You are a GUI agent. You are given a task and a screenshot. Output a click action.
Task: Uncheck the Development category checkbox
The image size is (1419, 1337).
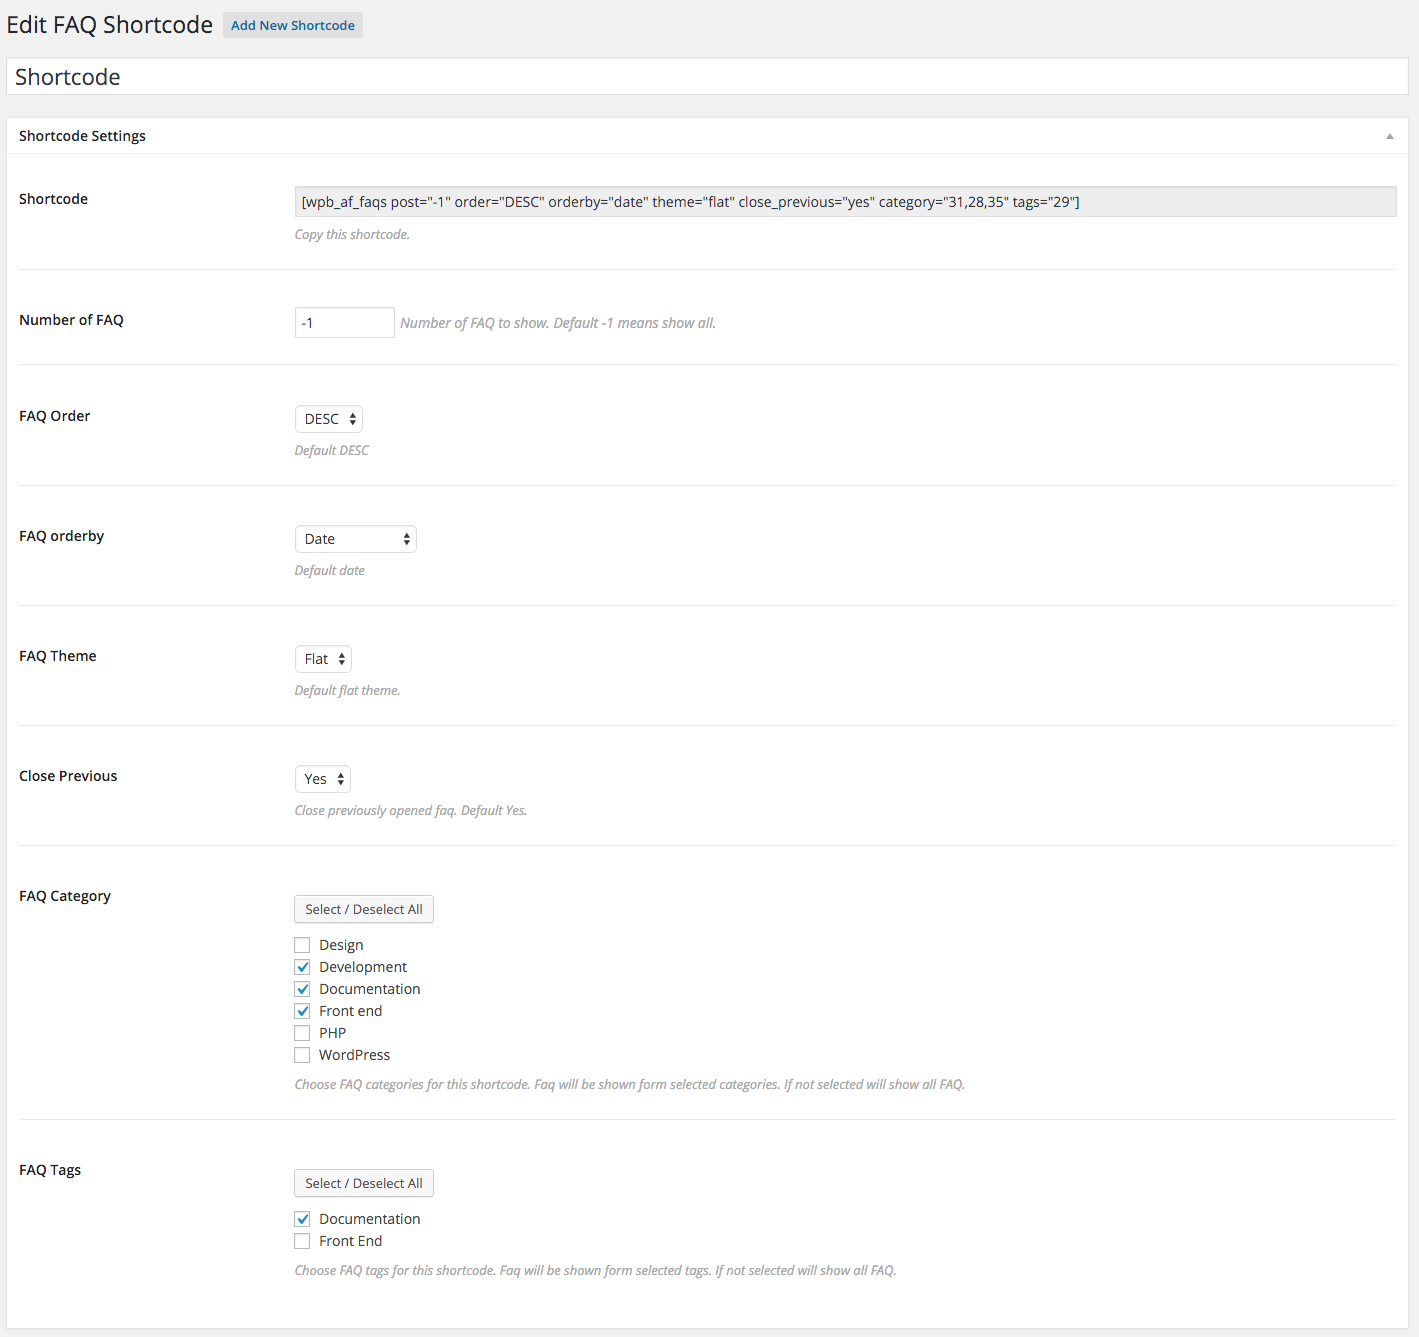pyautogui.click(x=302, y=967)
